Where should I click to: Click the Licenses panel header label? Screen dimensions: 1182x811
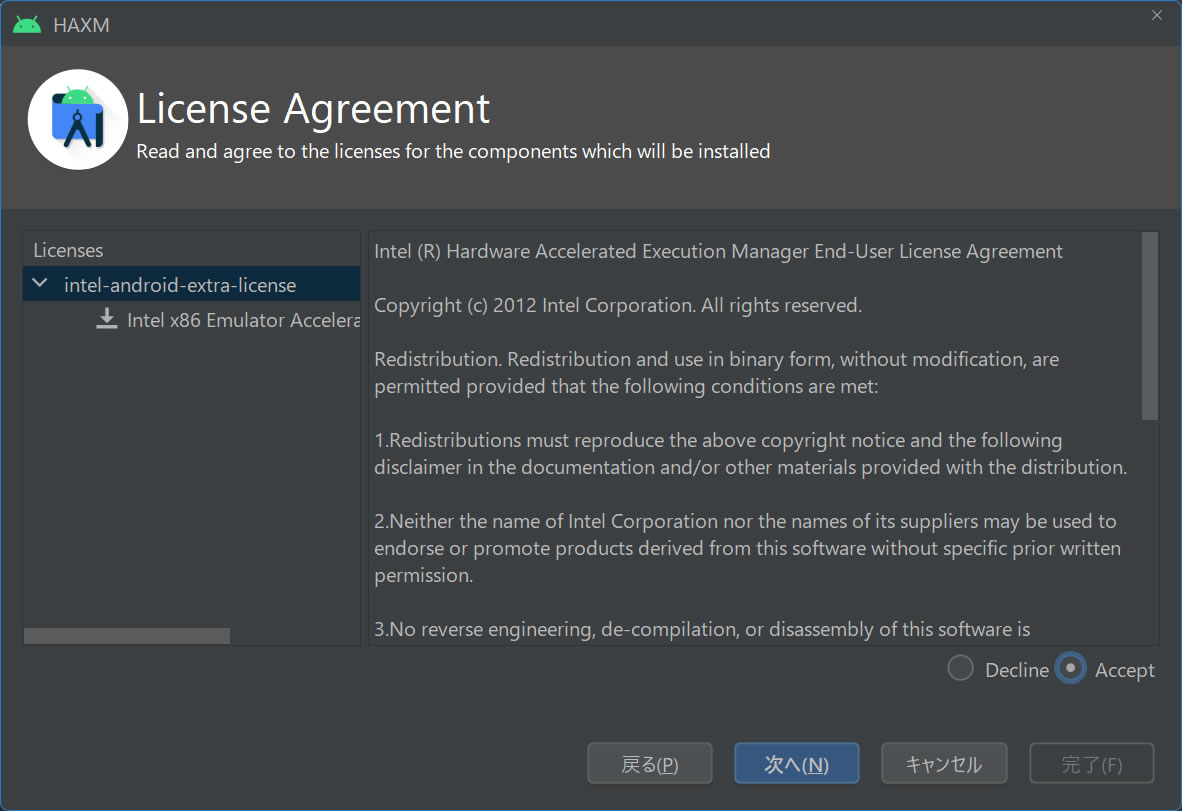(x=68, y=250)
